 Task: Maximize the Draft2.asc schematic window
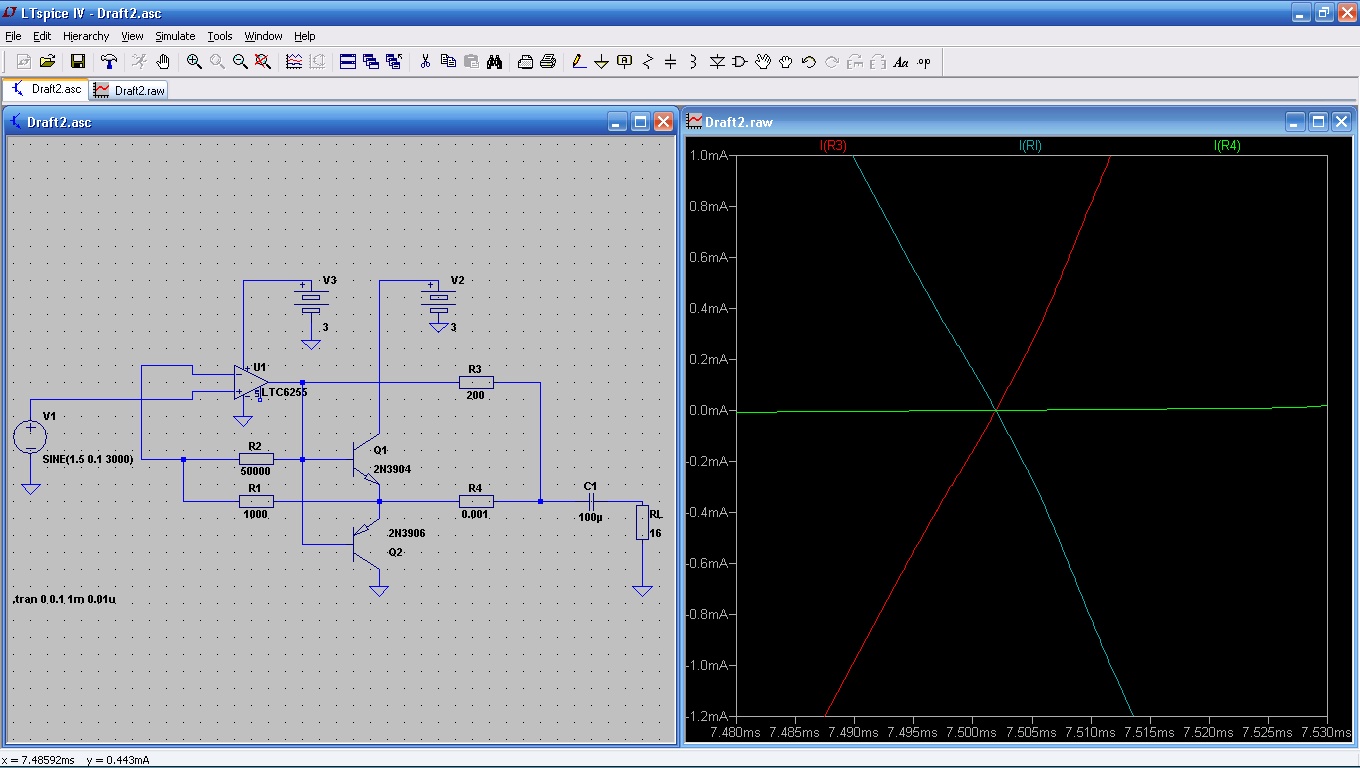tap(640, 122)
